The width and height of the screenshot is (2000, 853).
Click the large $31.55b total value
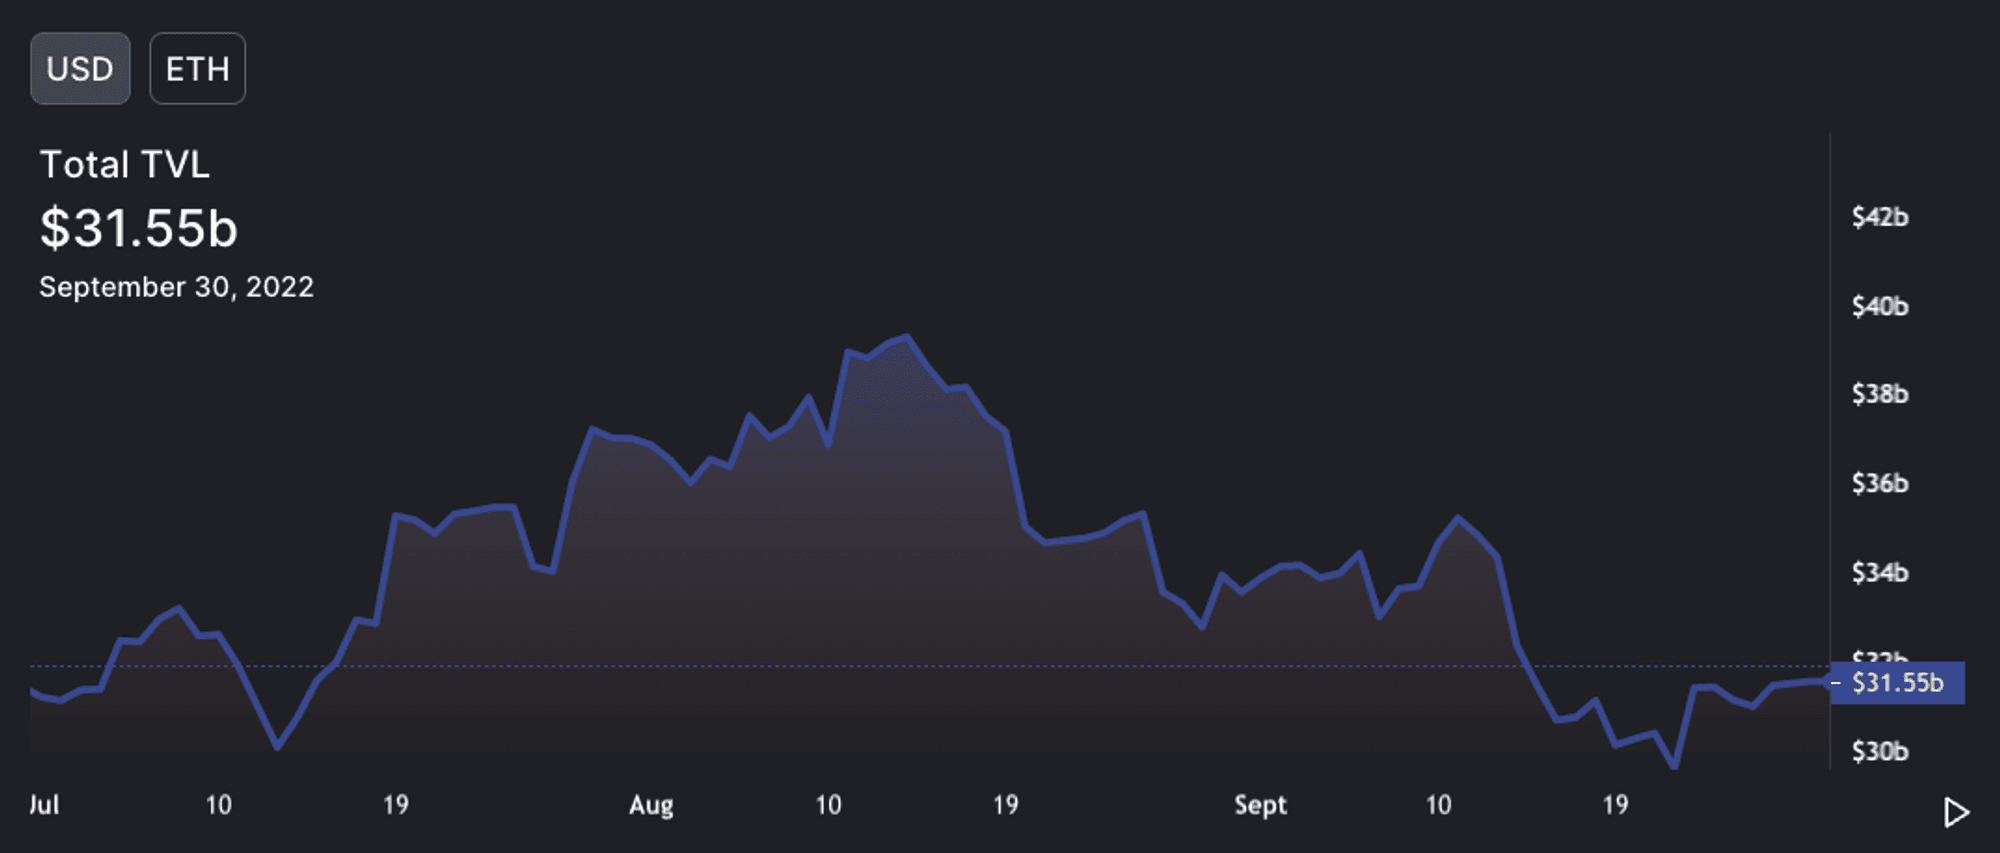(139, 228)
